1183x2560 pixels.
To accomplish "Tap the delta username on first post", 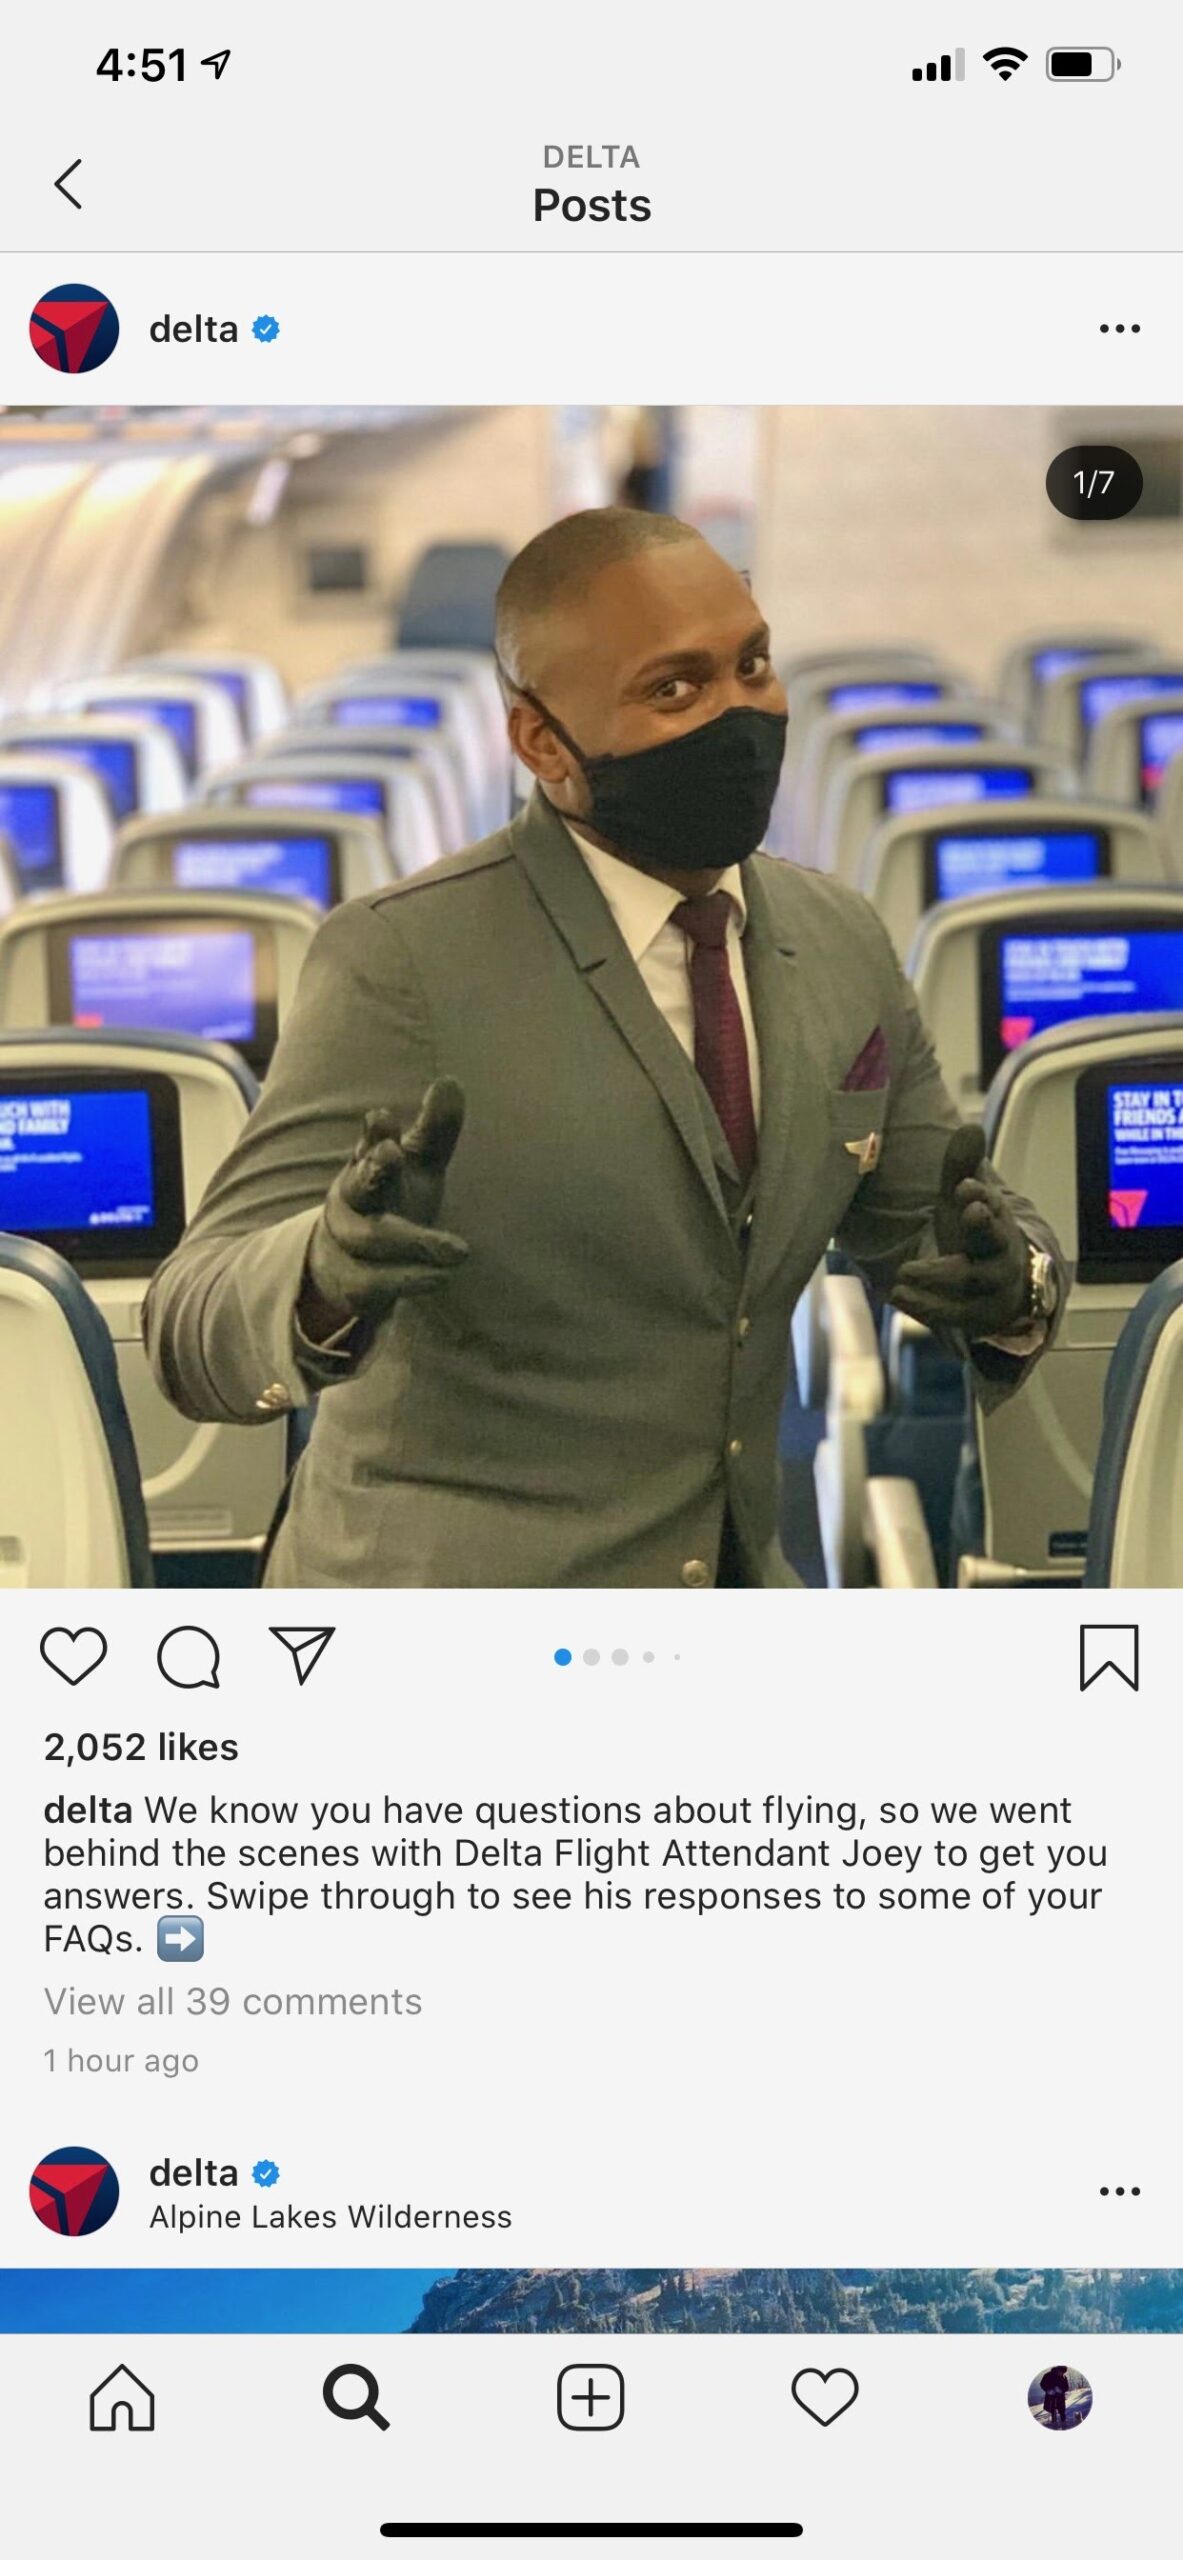I will pyautogui.click(x=194, y=329).
